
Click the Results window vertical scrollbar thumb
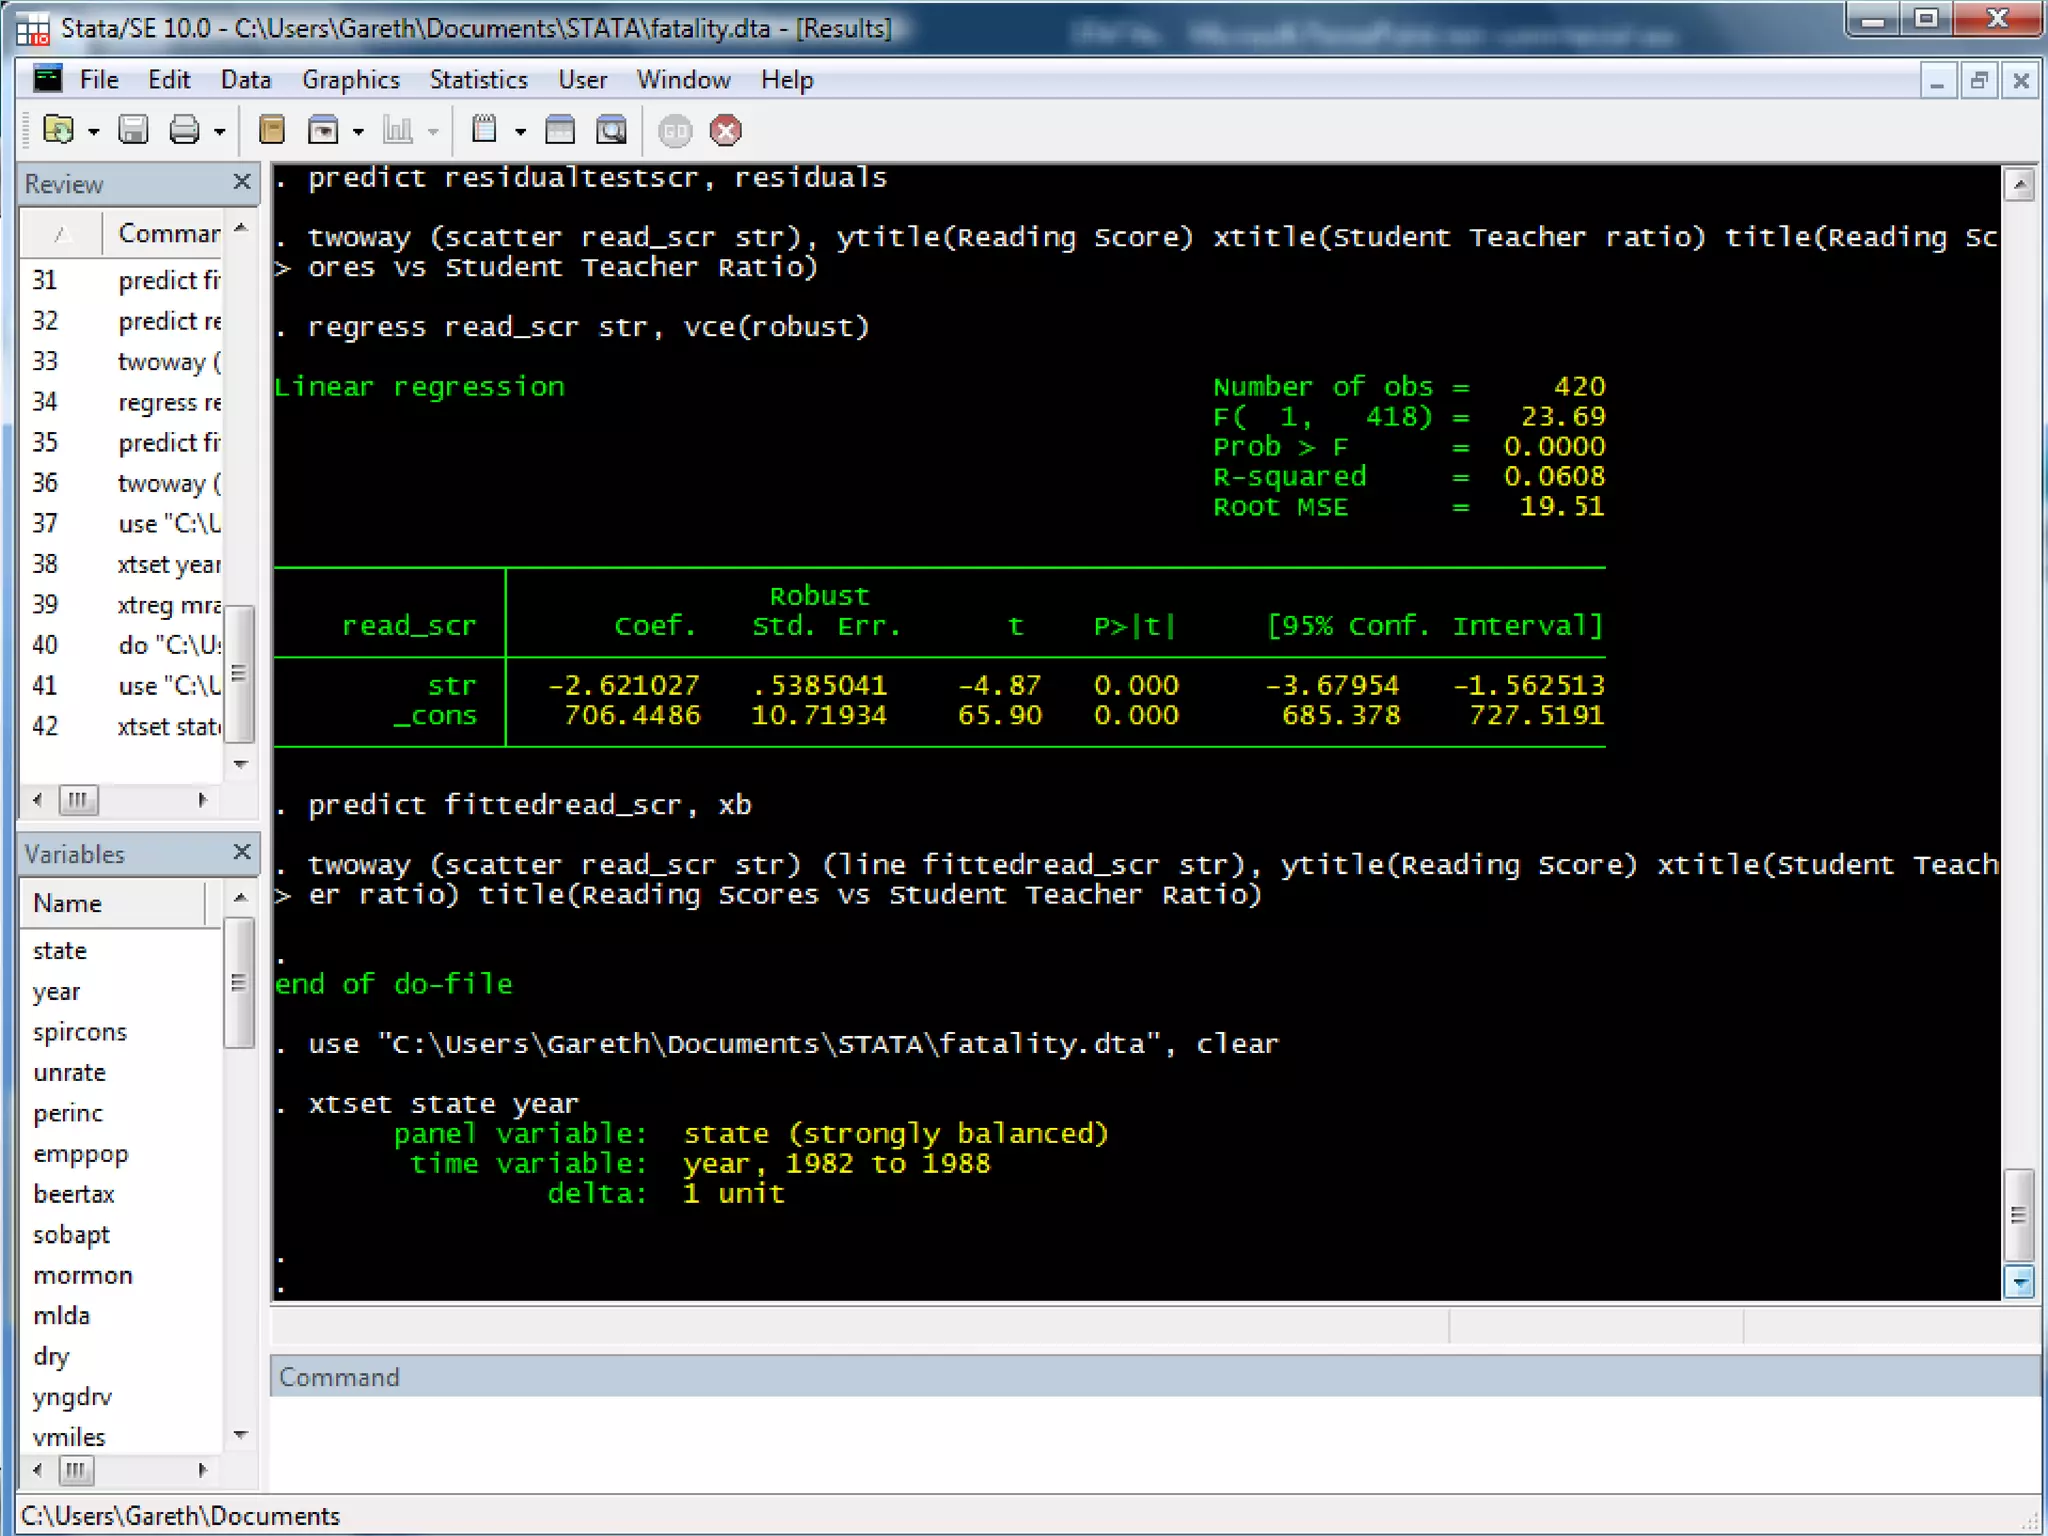[2018, 1214]
